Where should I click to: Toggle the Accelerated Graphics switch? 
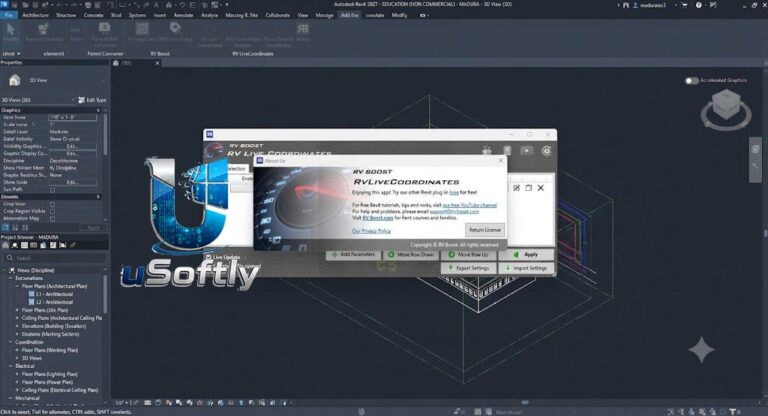coord(692,80)
